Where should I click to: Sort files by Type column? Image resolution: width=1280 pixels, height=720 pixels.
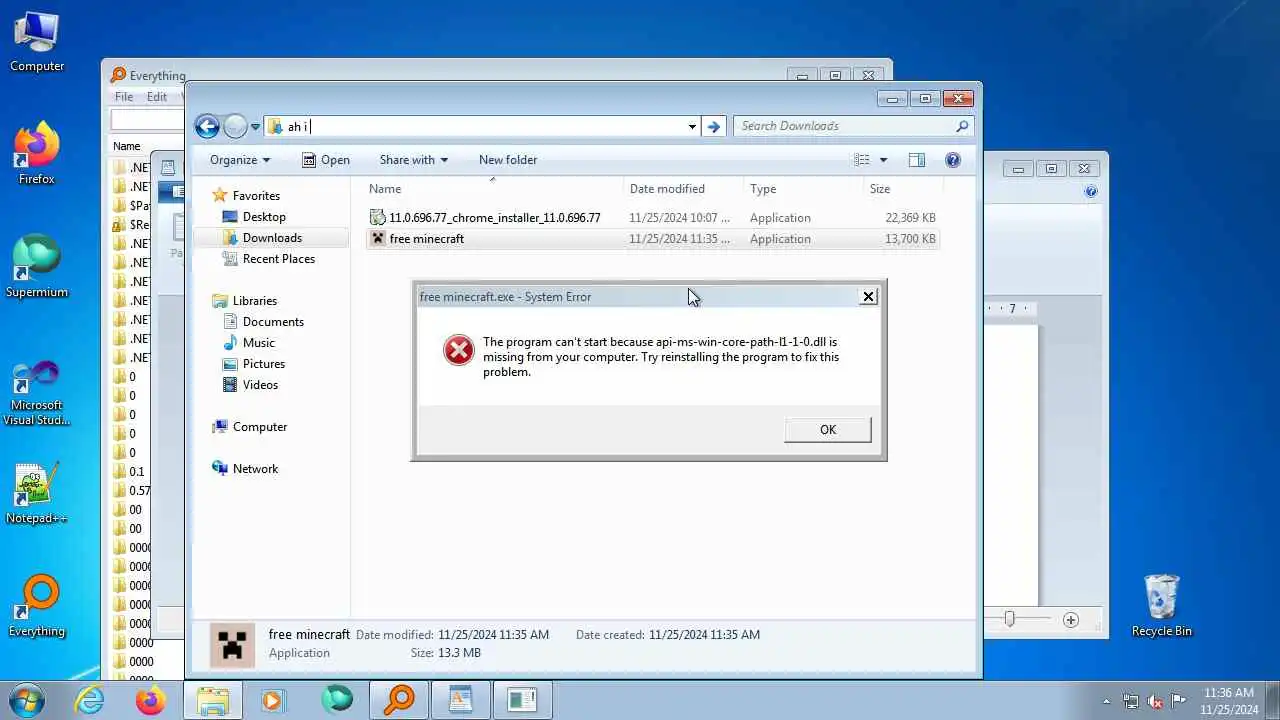(x=803, y=189)
